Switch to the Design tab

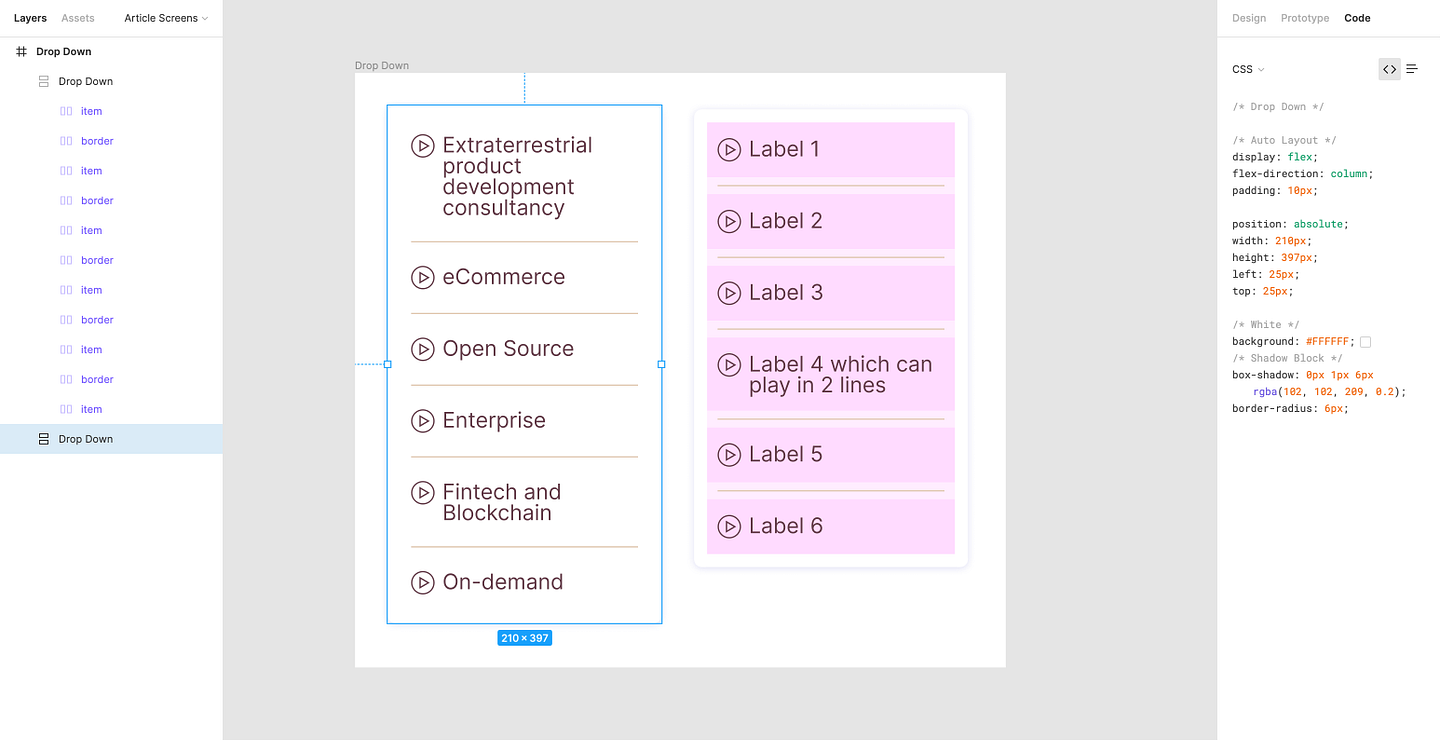click(1249, 18)
